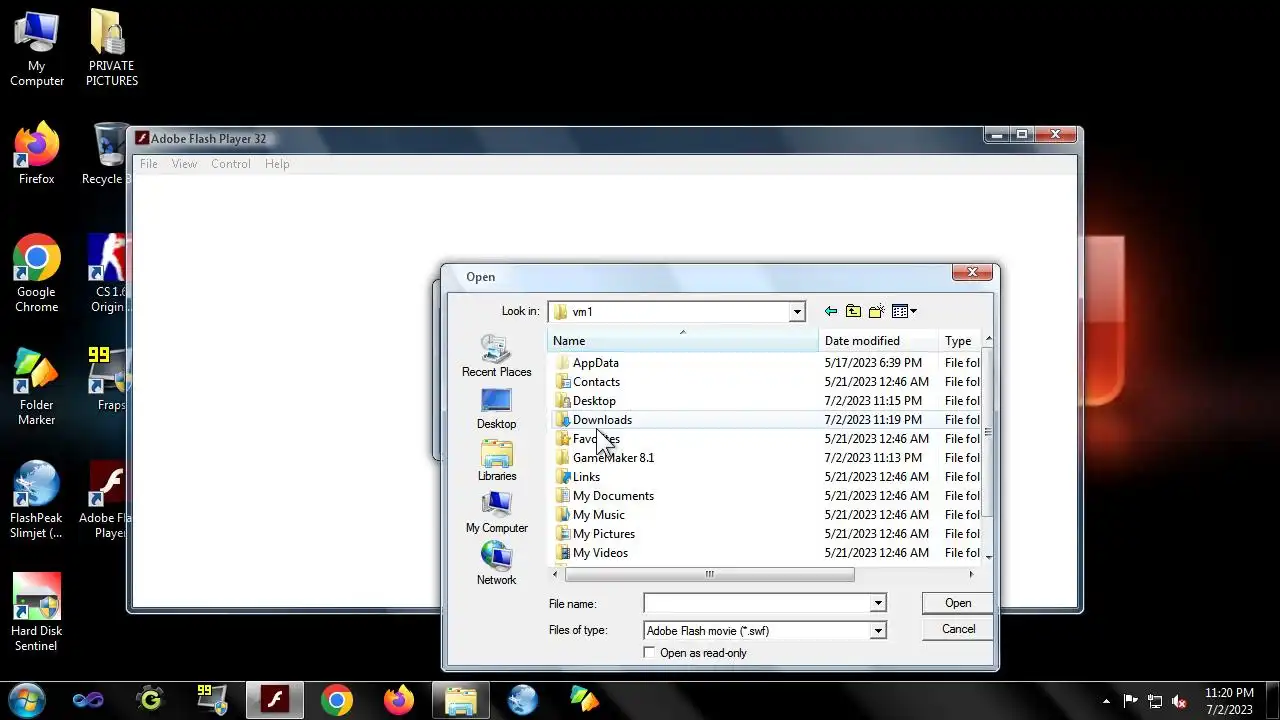Open Hard Disk Sentinel desktop shortcut
The height and width of the screenshot is (720, 1280).
click(36, 613)
